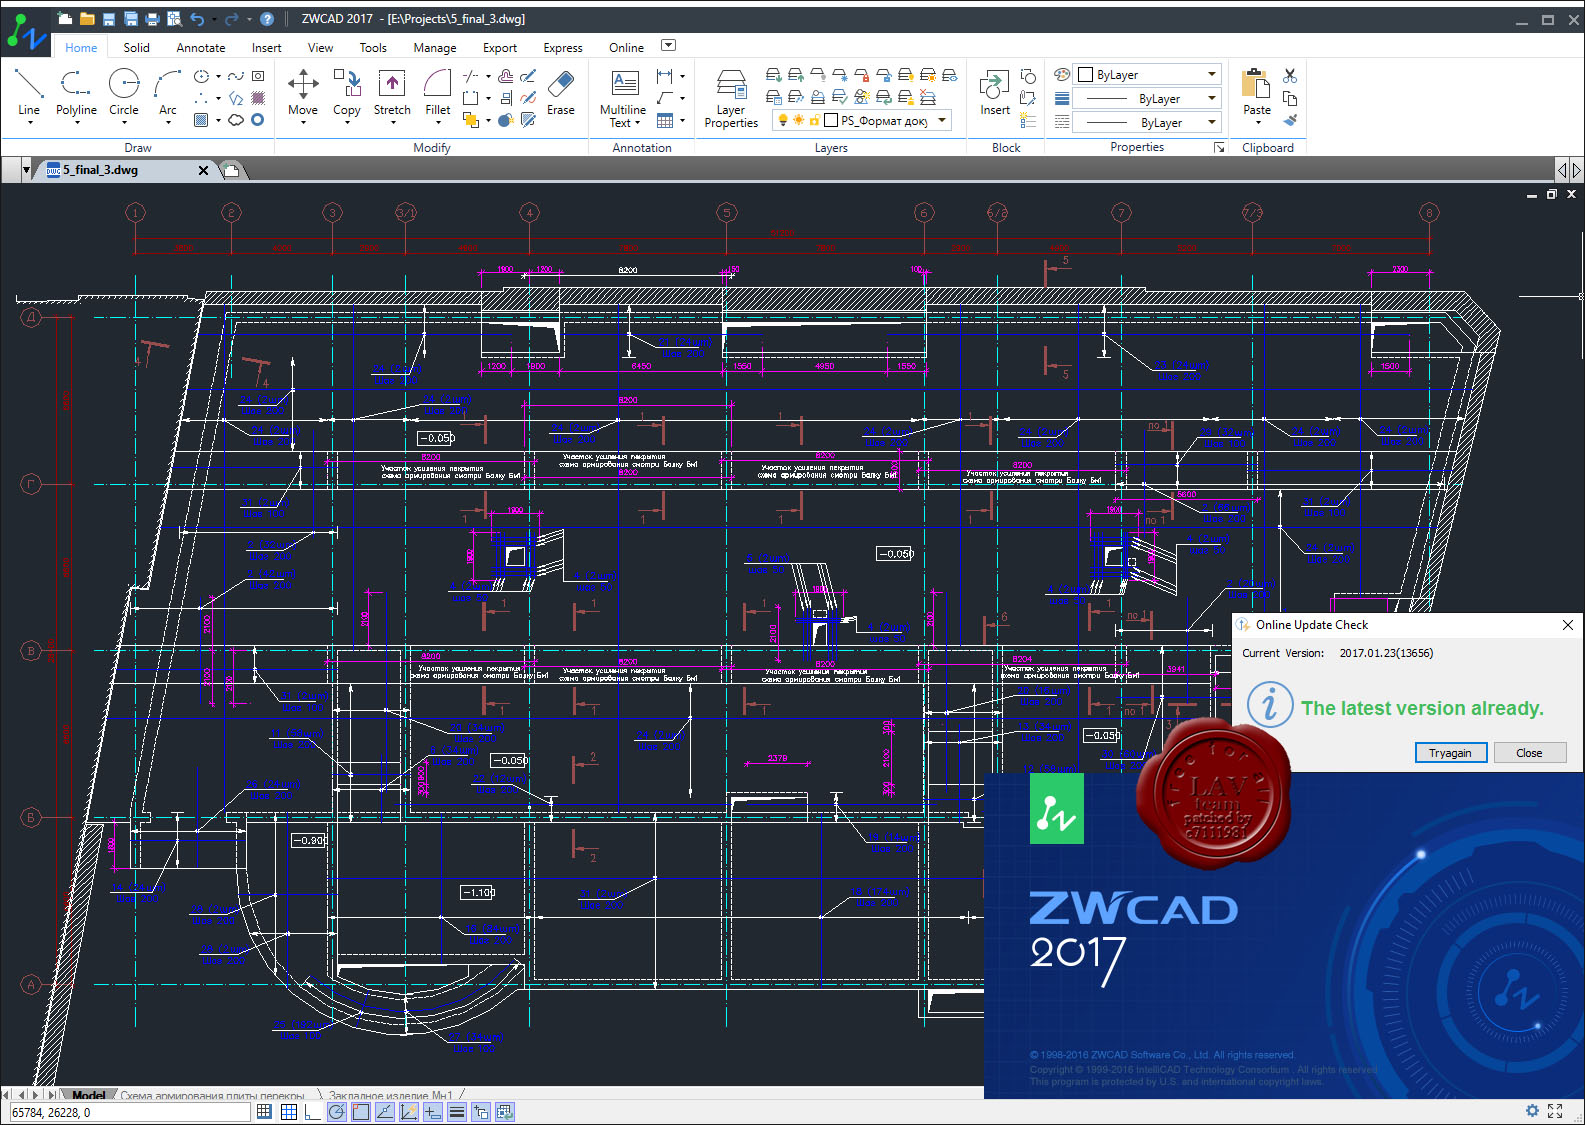Open settings gear in status bar
The width and height of the screenshot is (1585, 1125).
click(1532, 1110)
